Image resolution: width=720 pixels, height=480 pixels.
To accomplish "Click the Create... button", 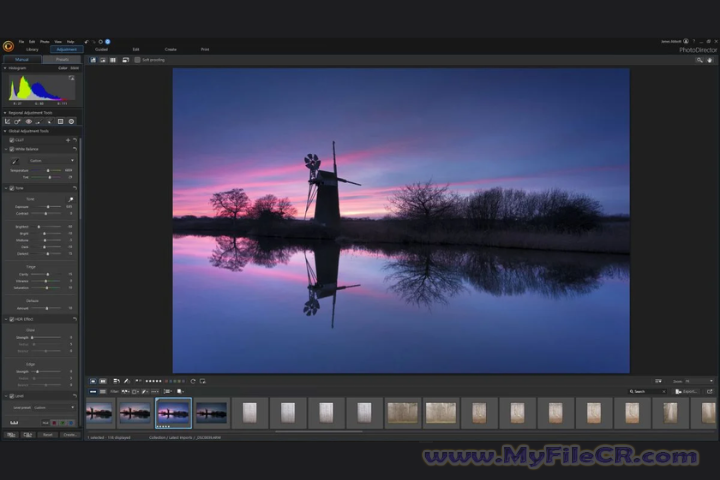I will (x=70, y=435).
